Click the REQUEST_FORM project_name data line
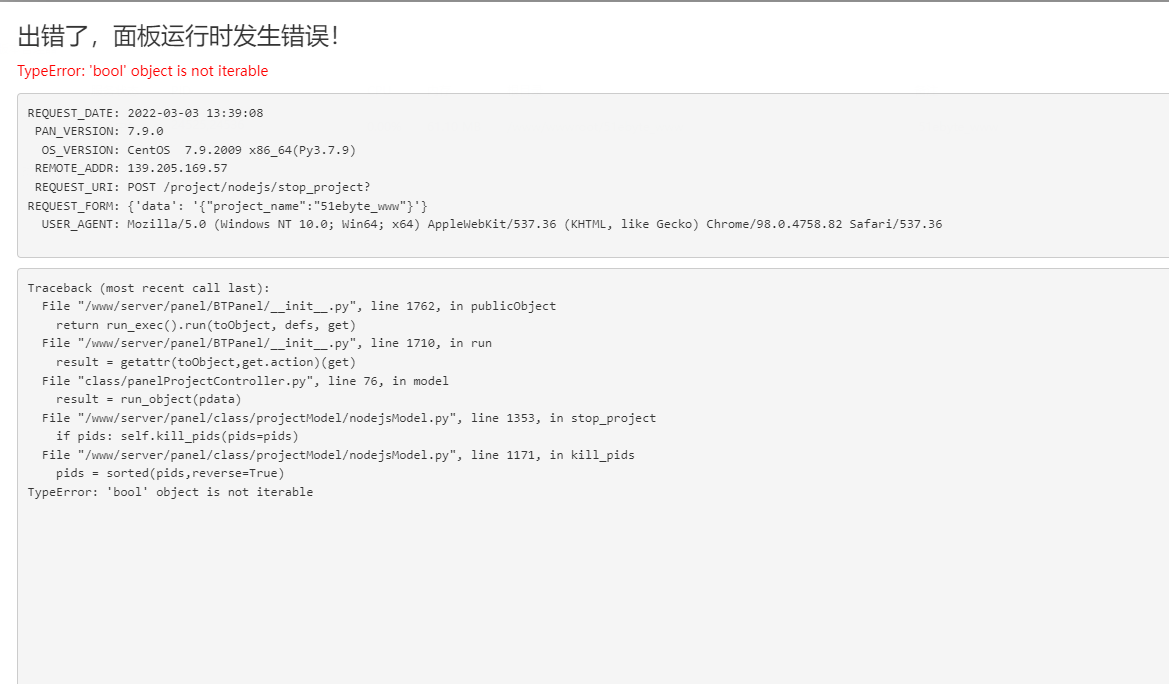 click(227, 206)
